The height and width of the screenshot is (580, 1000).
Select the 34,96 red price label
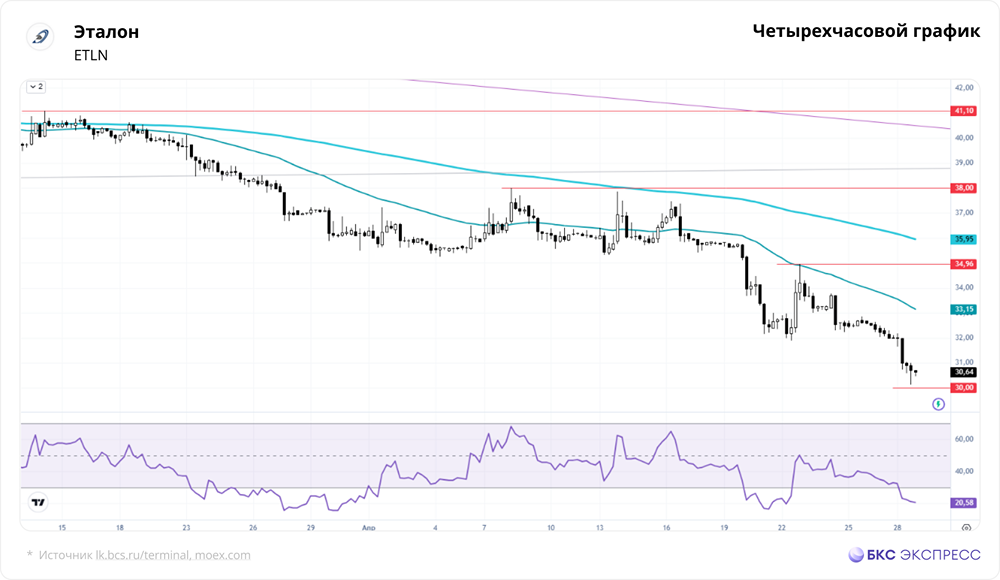(964, 264)
